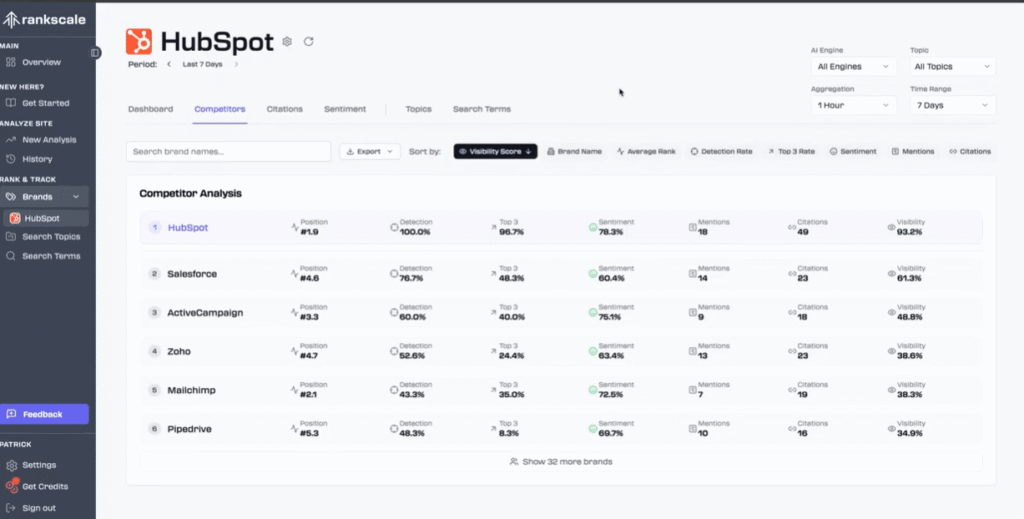Click HubSpot sentiment smiley icon
Viewport: 1024px width, 519px height.
[593, 227]
